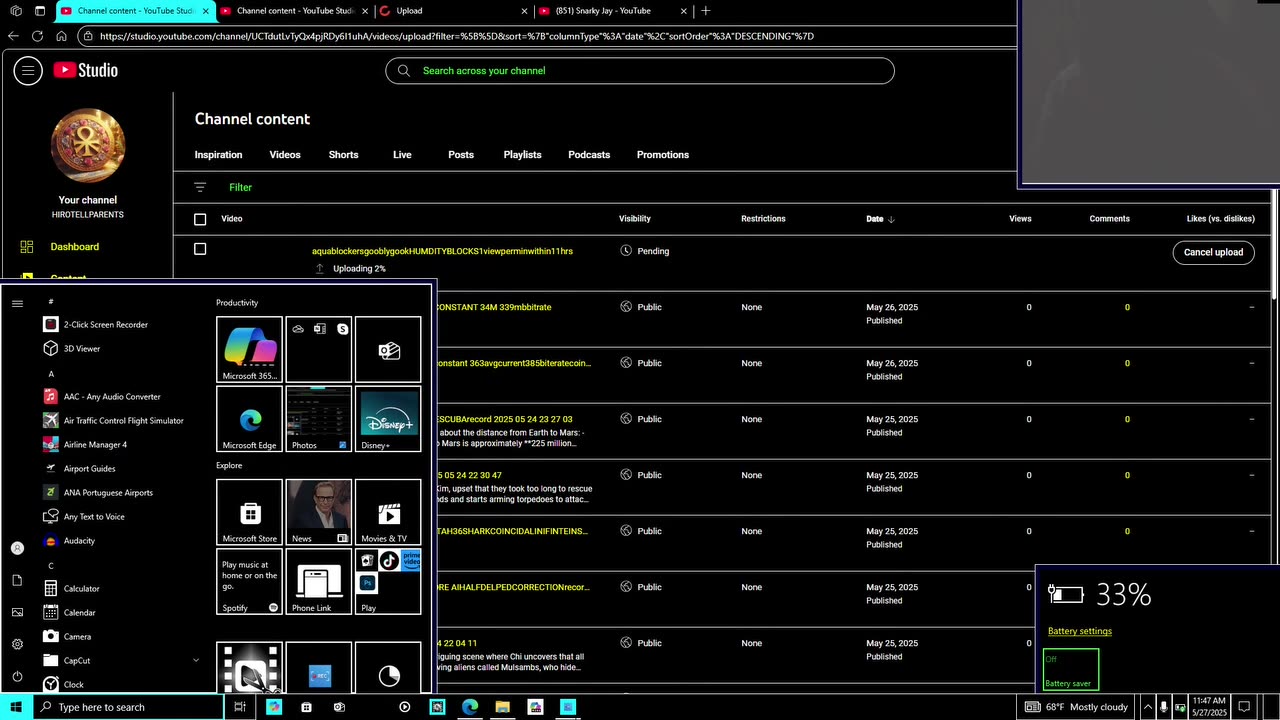Click the channel avatar image

[88, 146]
